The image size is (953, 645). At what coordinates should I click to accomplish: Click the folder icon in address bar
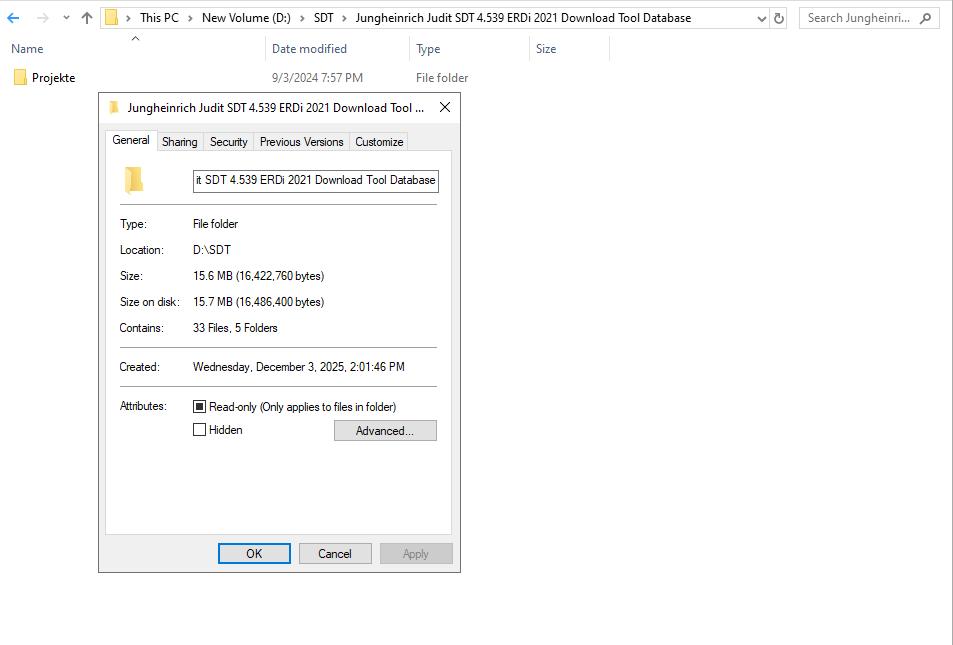pos(111,18)
